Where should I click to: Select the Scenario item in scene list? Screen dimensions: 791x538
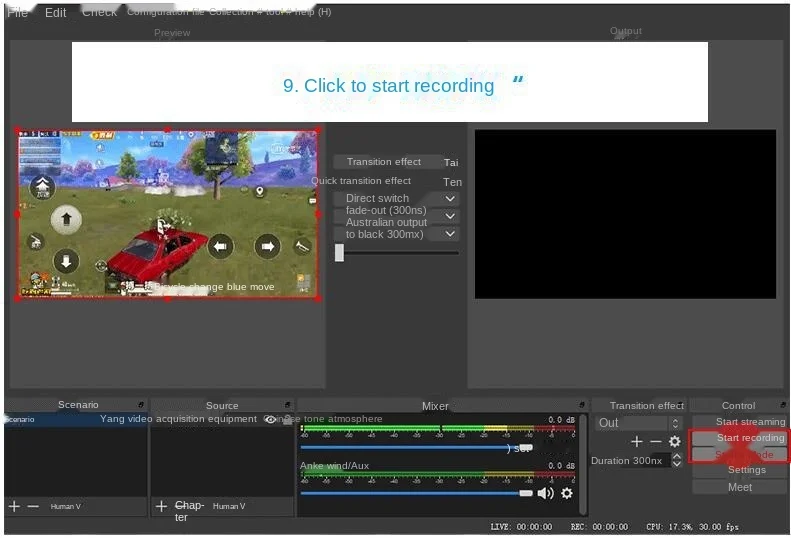coord(76,419)
